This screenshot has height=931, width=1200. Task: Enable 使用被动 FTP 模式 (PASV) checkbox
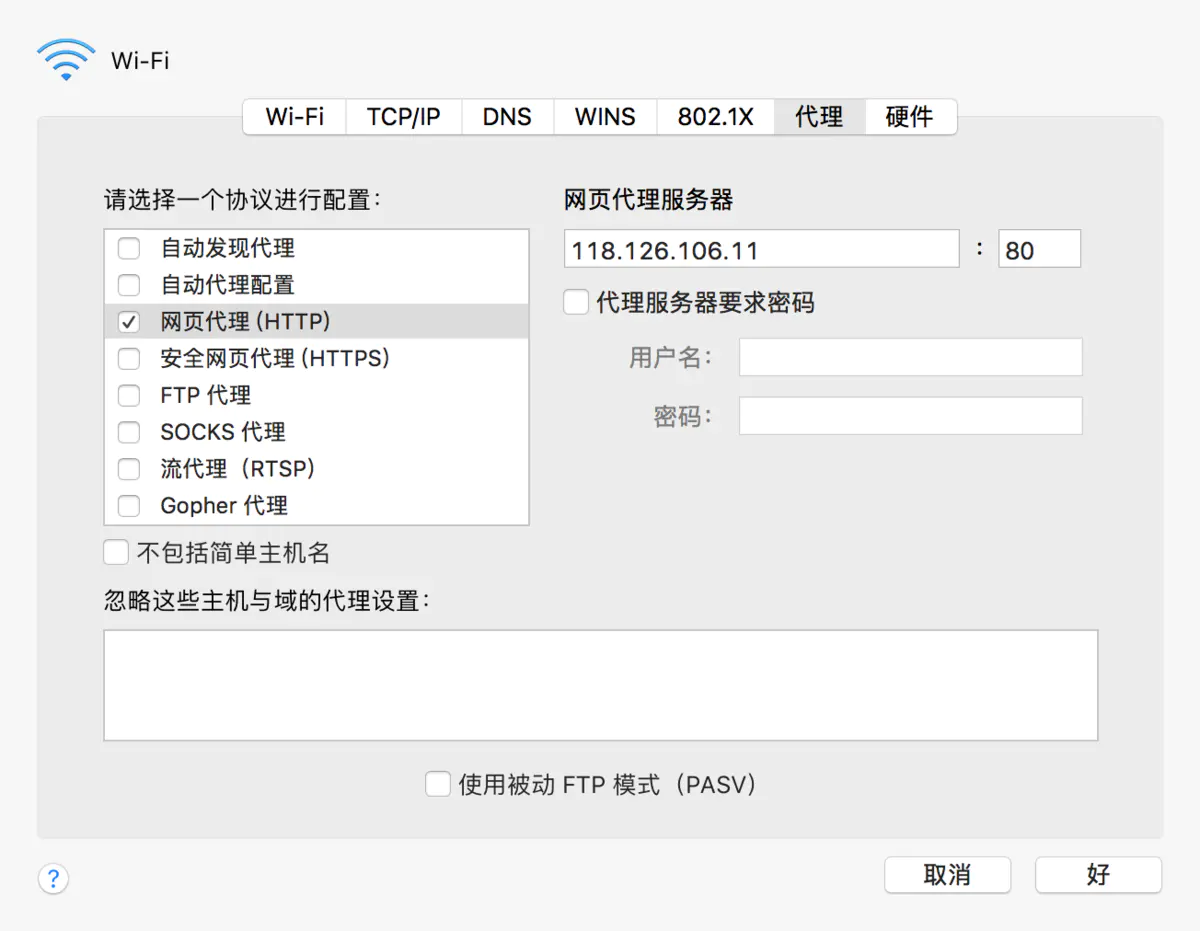point(438,784)
